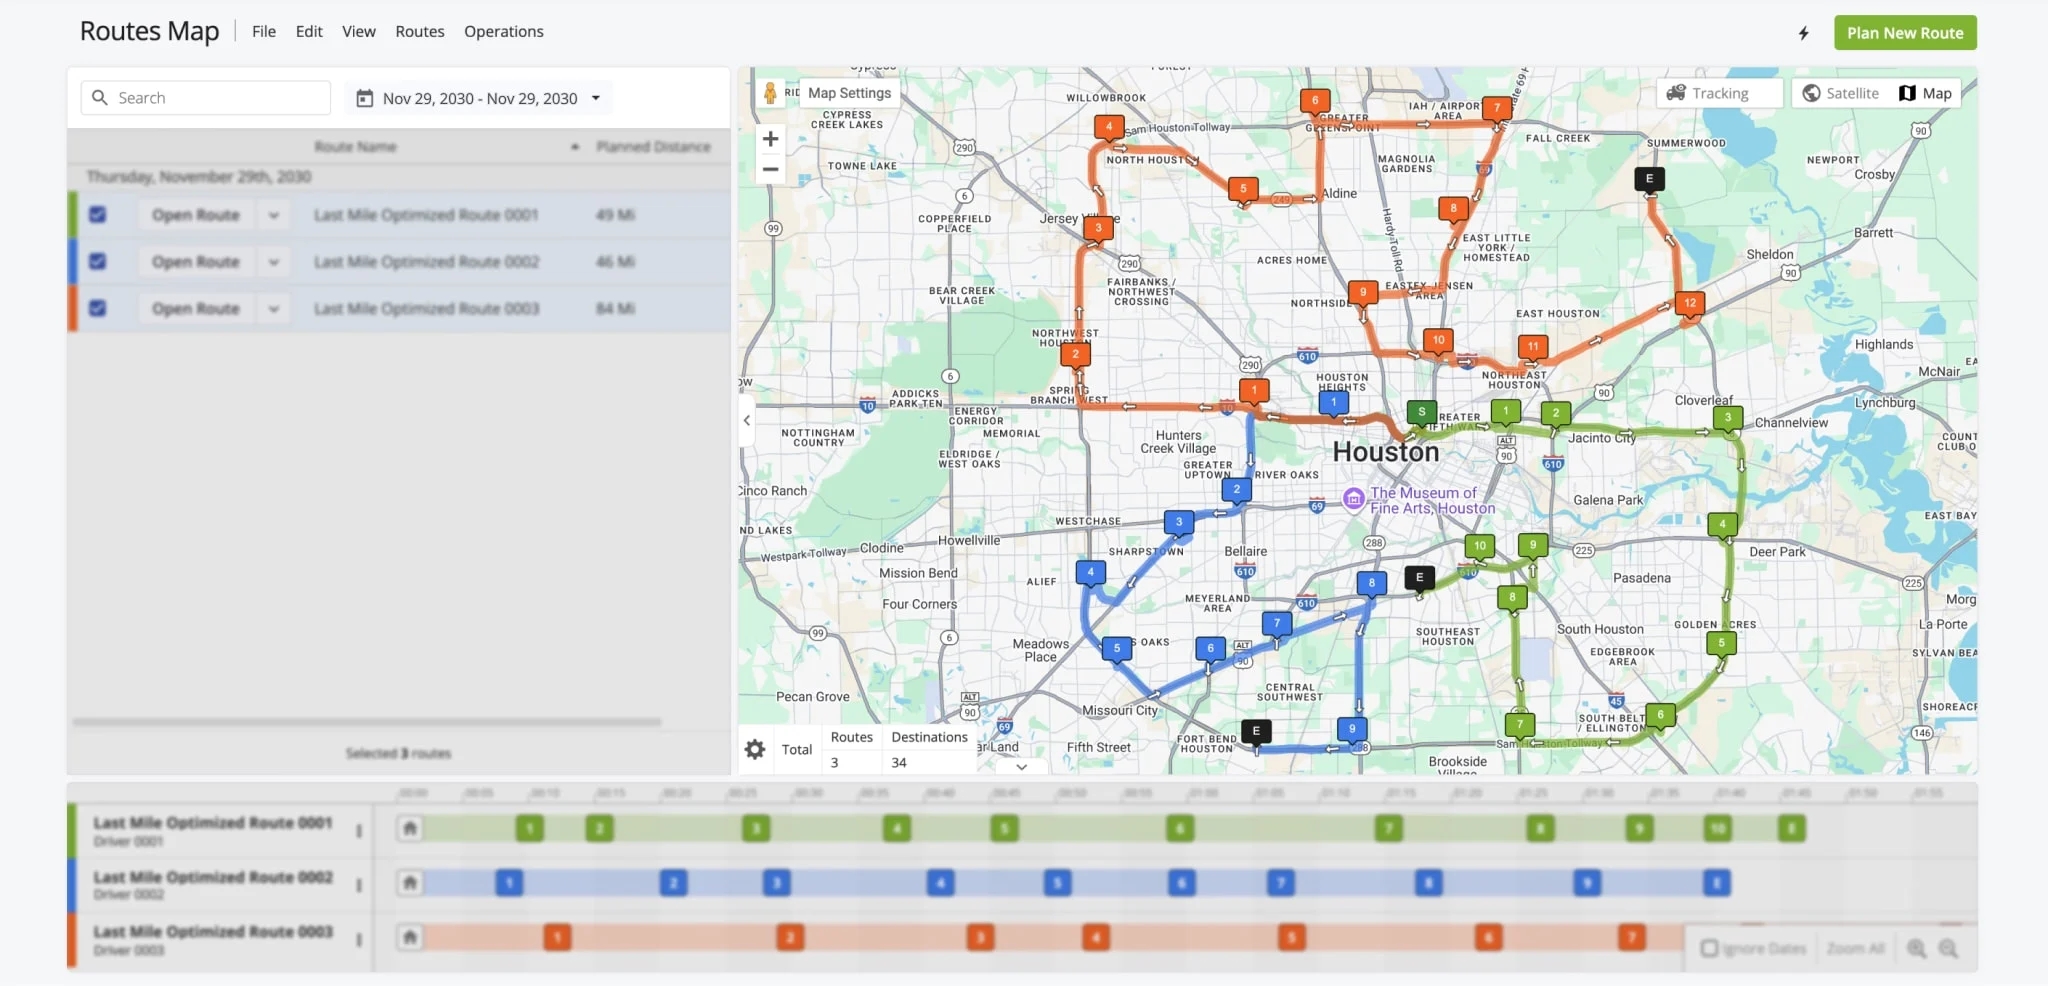Click the Street View pegman icon

click(x=770, y=93)
